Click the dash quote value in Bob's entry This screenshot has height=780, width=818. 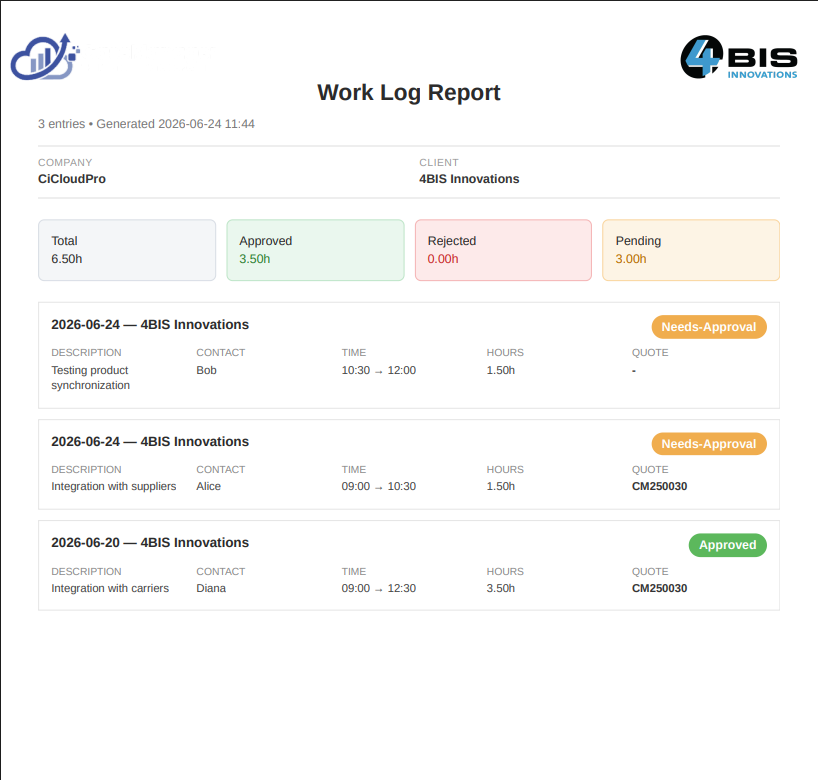tap(634, 370)
